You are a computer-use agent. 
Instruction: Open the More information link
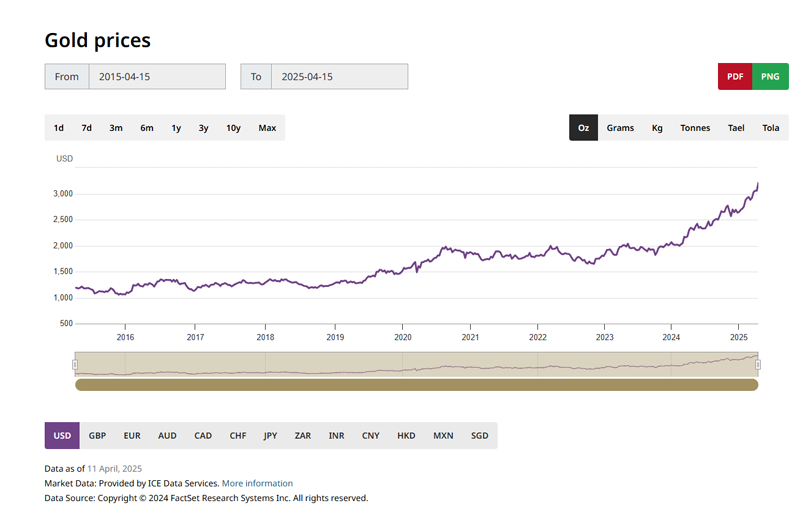(257, 483)
